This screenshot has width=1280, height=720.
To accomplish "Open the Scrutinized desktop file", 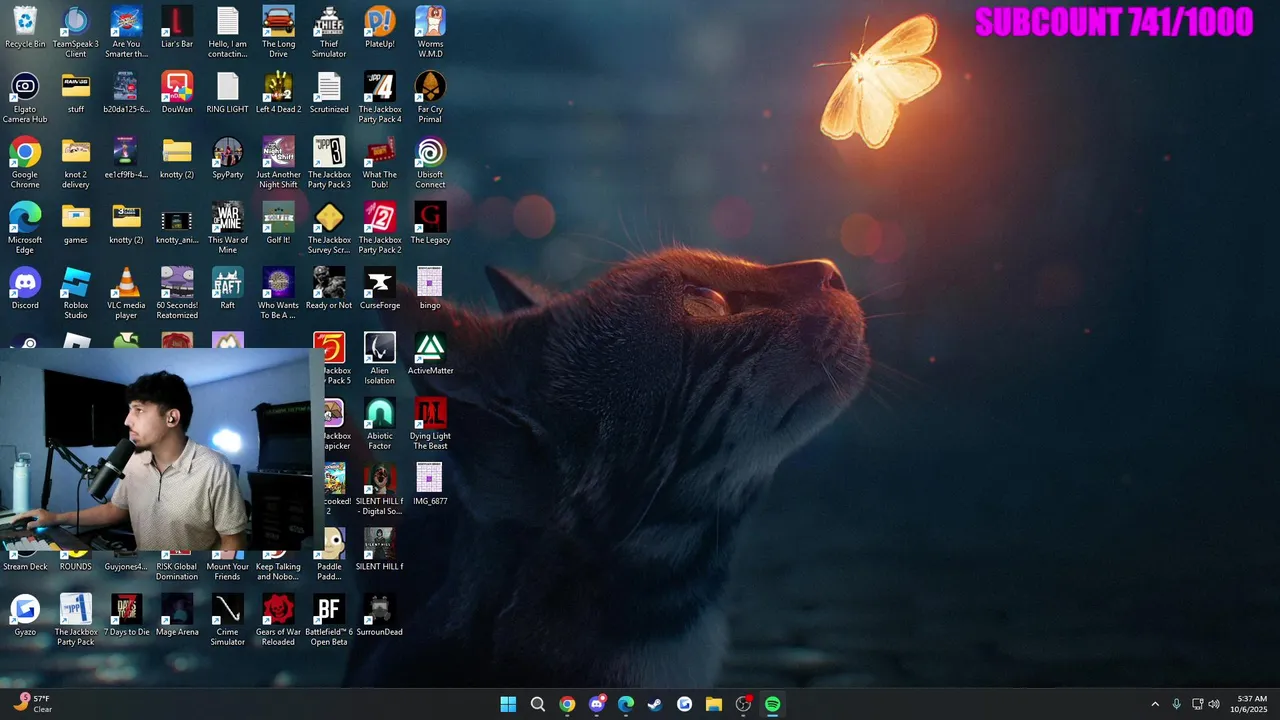I will pos(329,93).
